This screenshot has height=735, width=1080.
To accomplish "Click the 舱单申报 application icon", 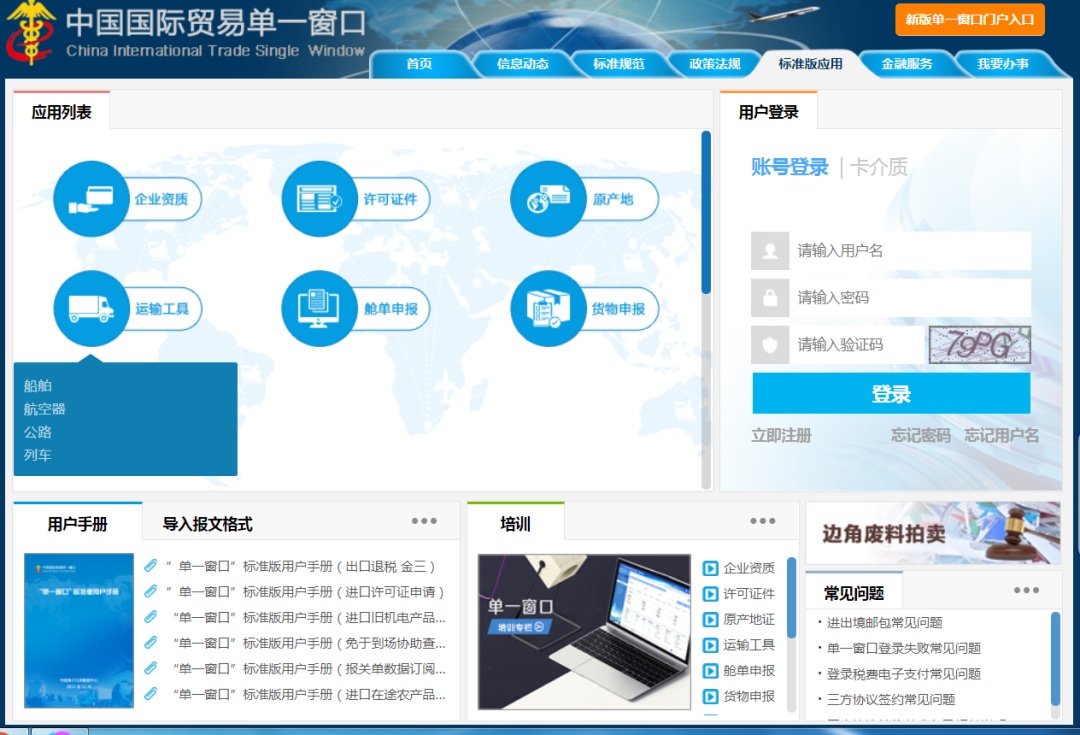I will pos(319,309).
